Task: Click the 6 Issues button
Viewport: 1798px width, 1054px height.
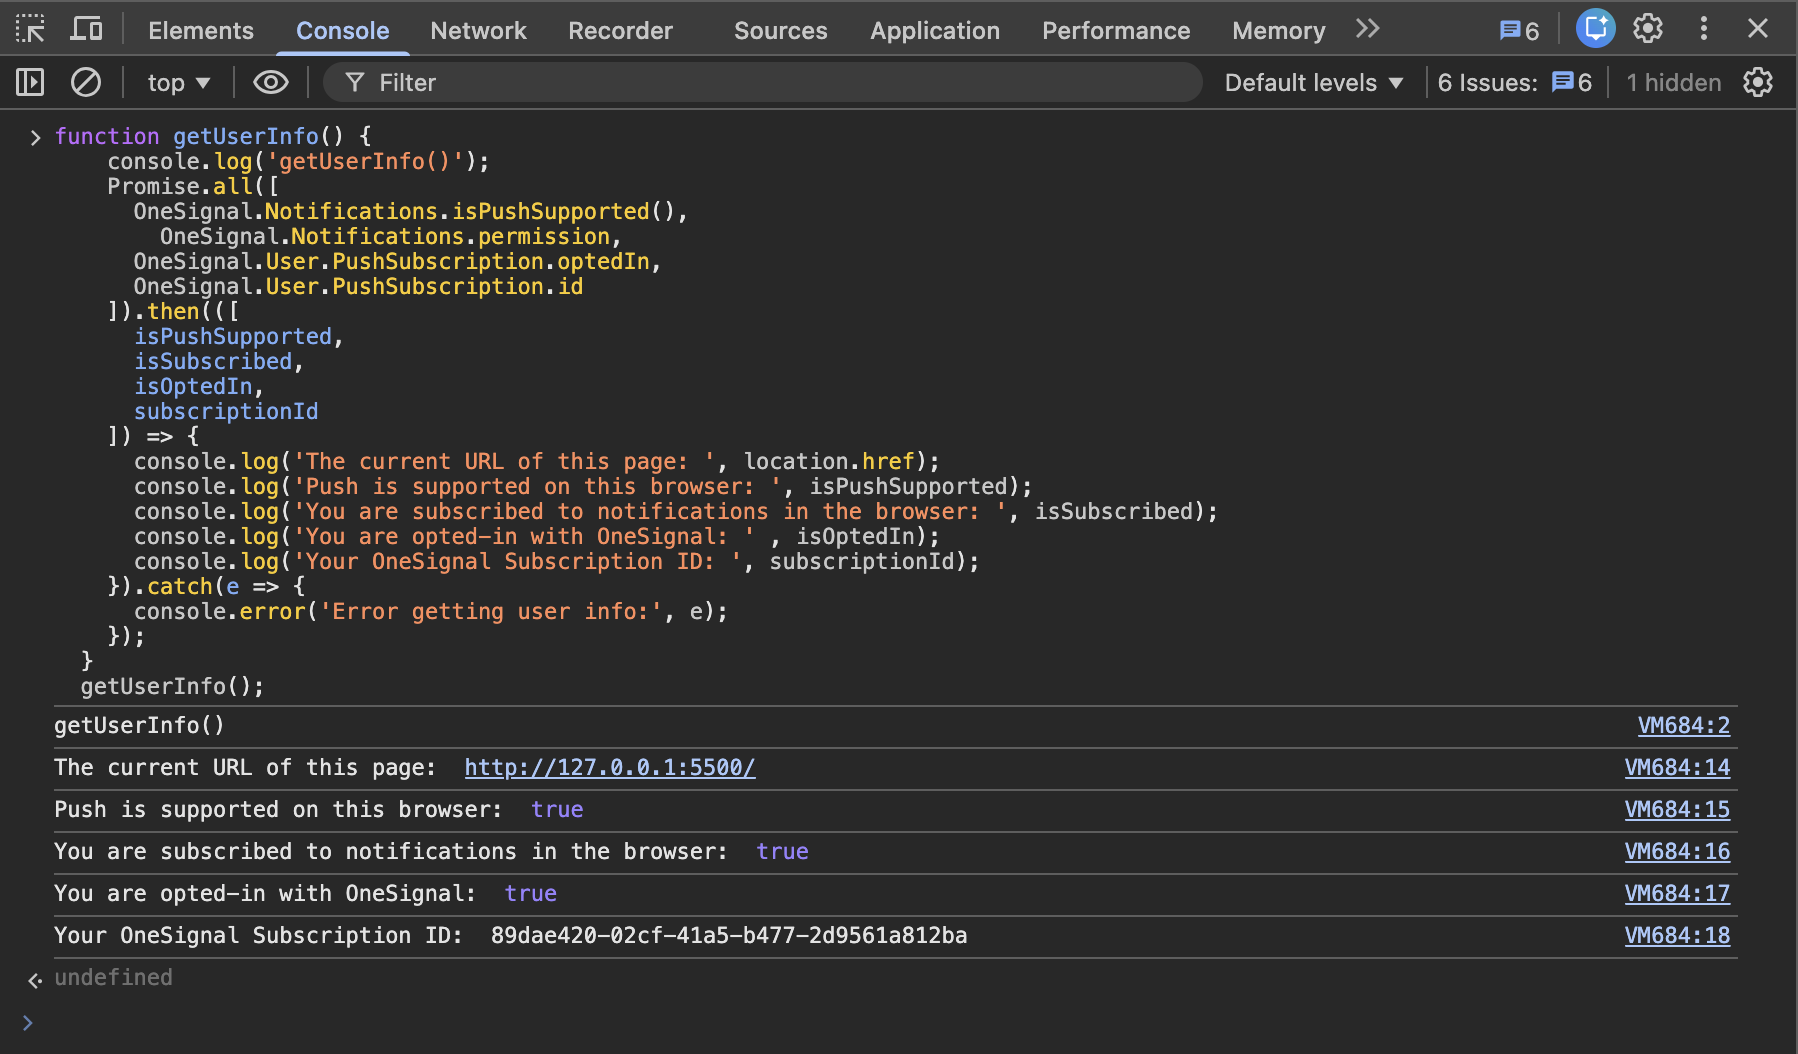Action: 1514,83
